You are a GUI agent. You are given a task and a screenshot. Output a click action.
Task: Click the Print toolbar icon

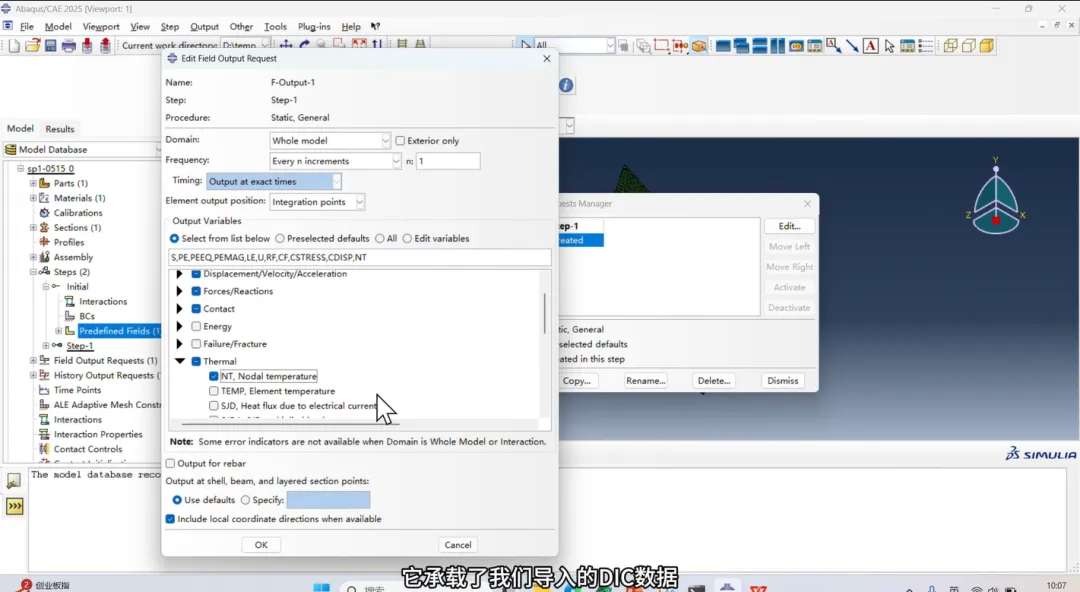[69, 46]
